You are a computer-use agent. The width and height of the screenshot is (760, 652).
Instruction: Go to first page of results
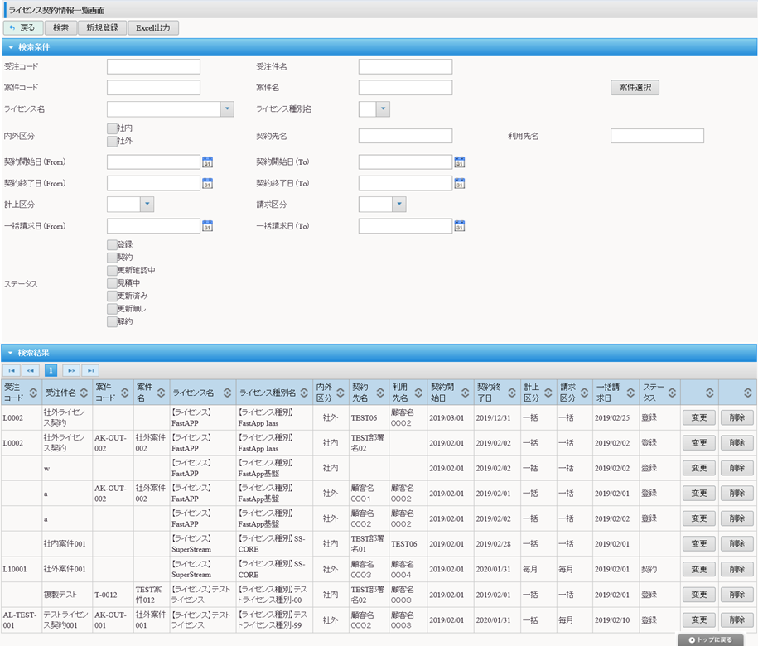[x=12, y=371]
